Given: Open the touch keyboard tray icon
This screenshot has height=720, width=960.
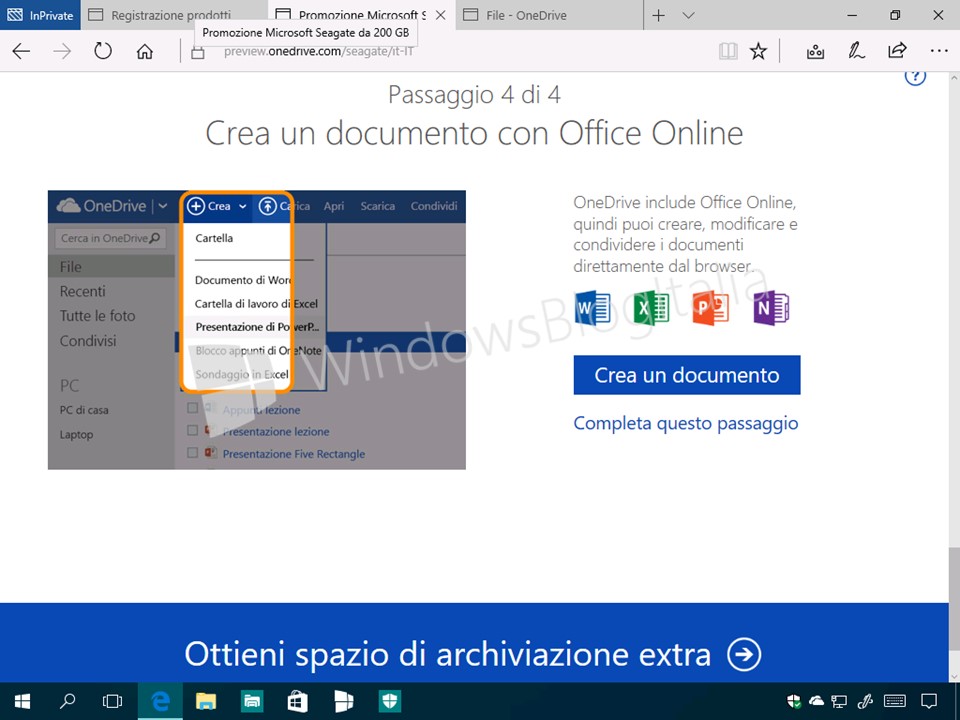Looking at the screenshot, I should coord(895,701).
